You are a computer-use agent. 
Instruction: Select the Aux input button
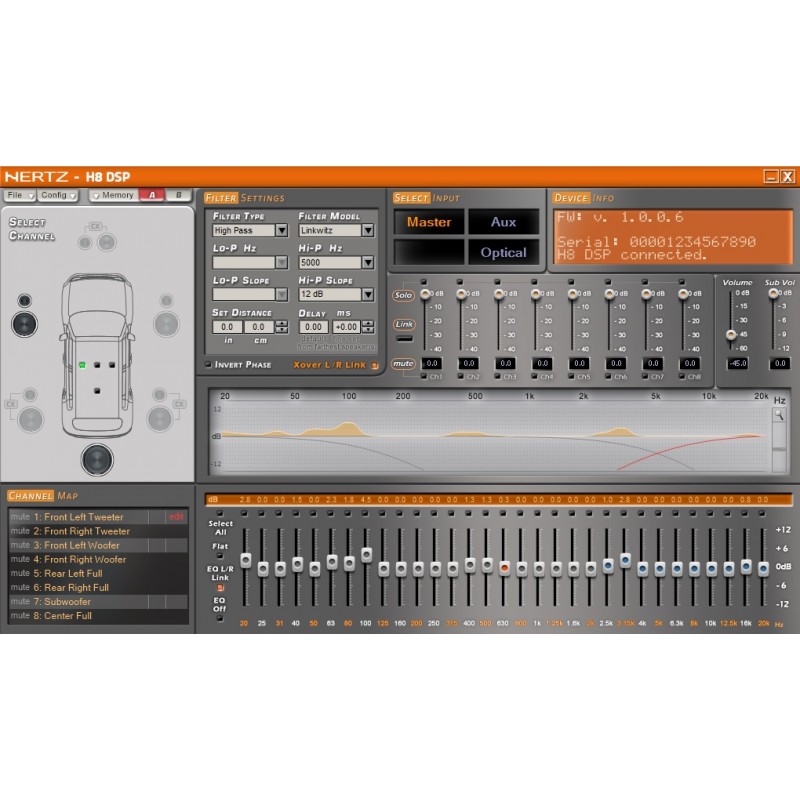click(503, 222)
